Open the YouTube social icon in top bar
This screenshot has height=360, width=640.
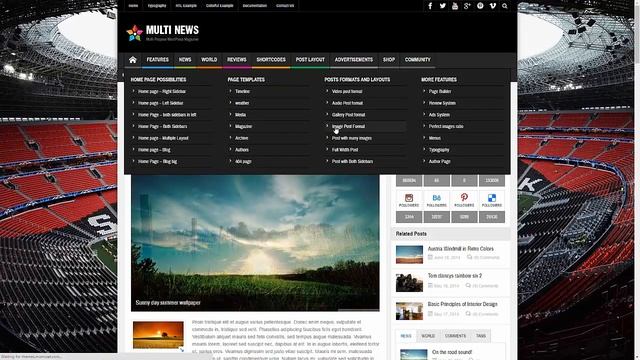point(455,6)
